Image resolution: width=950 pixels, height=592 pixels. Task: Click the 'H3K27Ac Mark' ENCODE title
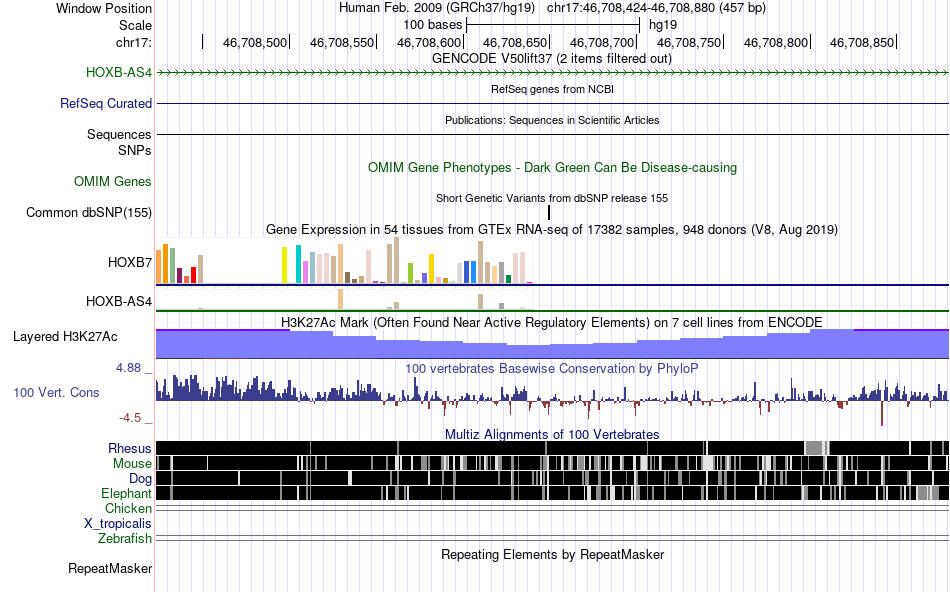tap(552, 322)
